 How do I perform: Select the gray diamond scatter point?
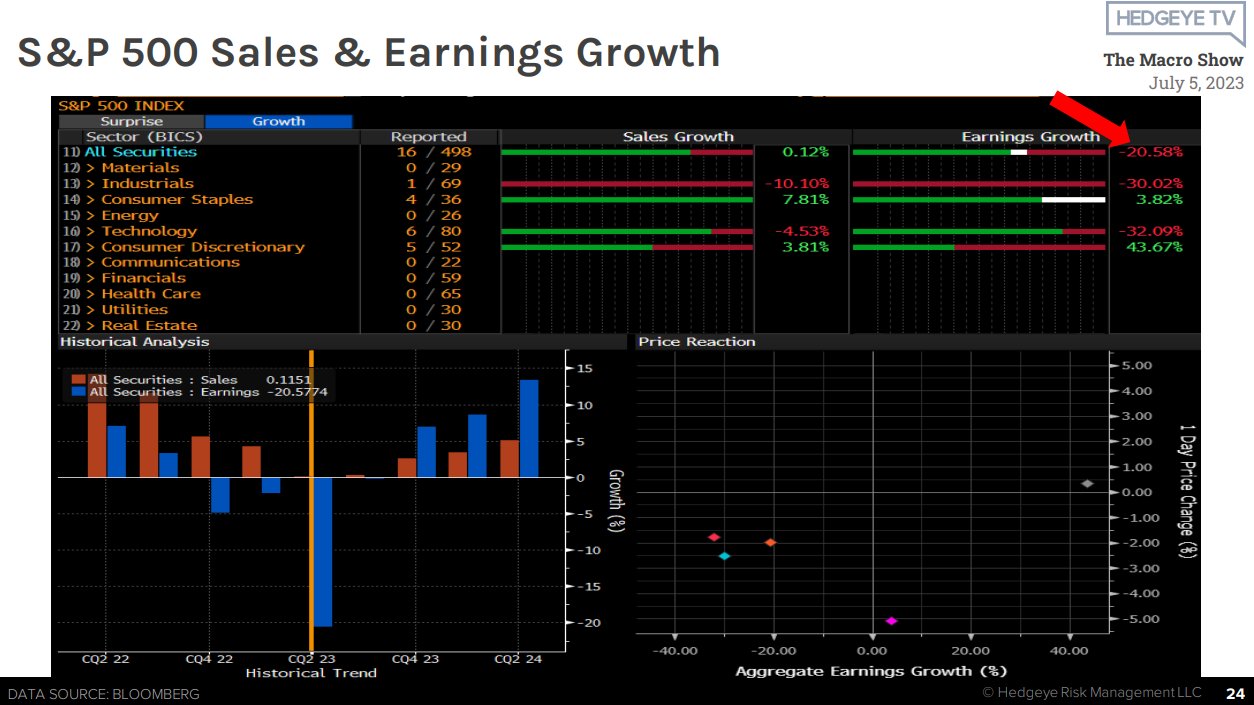[1087, 484]
